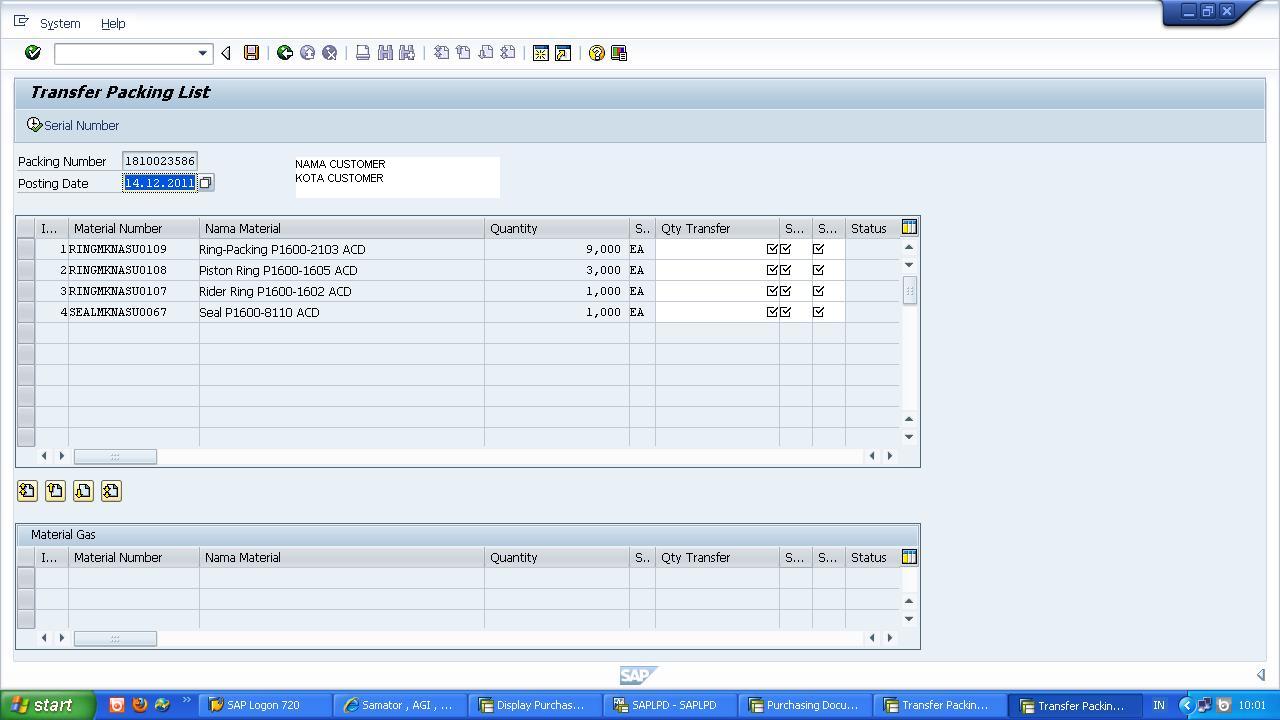
Task: Click the Cancel X toolbar icon
Action: pos(329,53)
